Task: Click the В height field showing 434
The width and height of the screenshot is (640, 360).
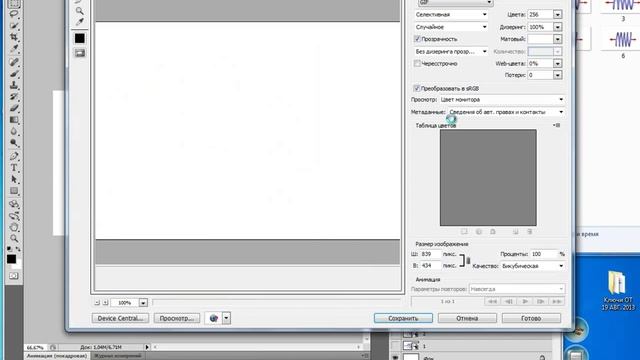Action: [x=431, y=266]
